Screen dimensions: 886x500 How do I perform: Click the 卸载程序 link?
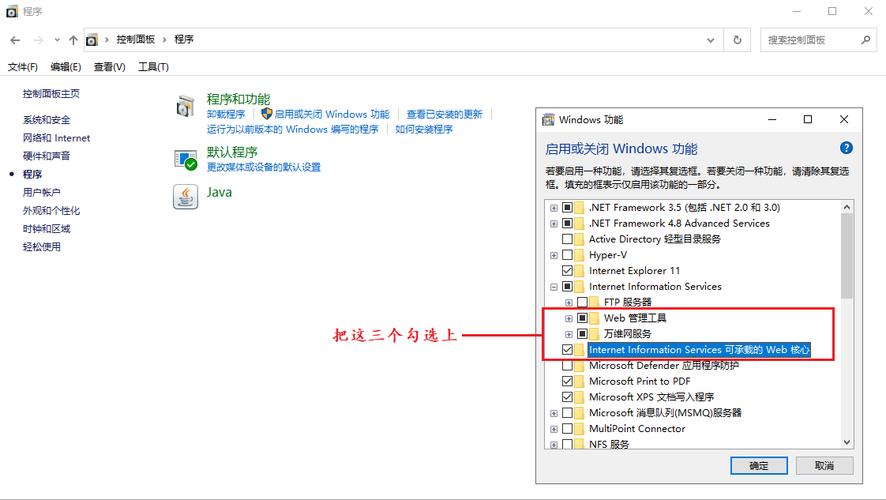tap(225, 114)
